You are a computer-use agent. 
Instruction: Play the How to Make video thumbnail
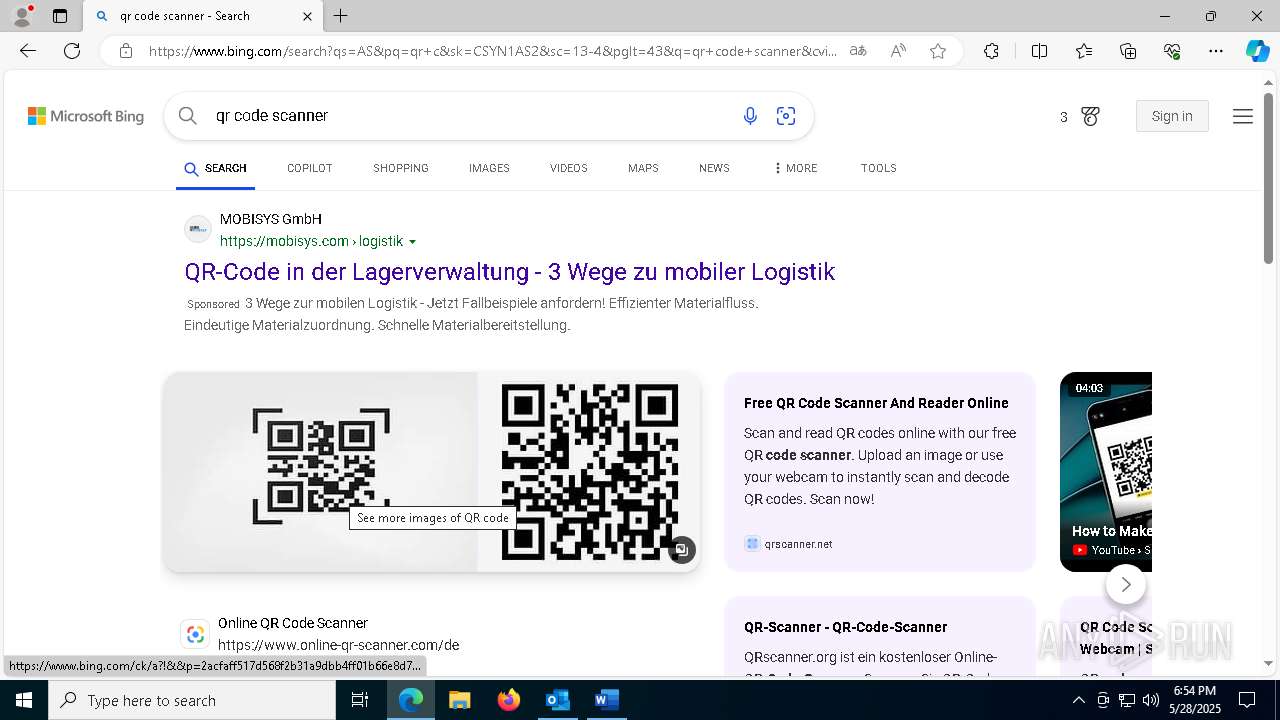click(1106, 472)
